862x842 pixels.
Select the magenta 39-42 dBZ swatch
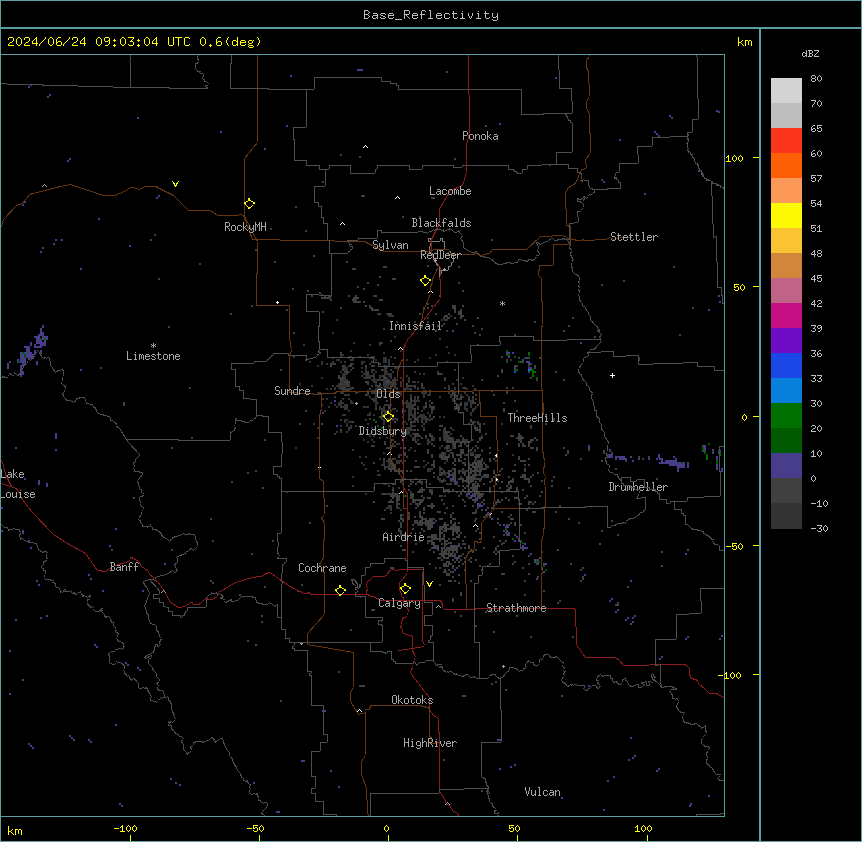(786, 315)
